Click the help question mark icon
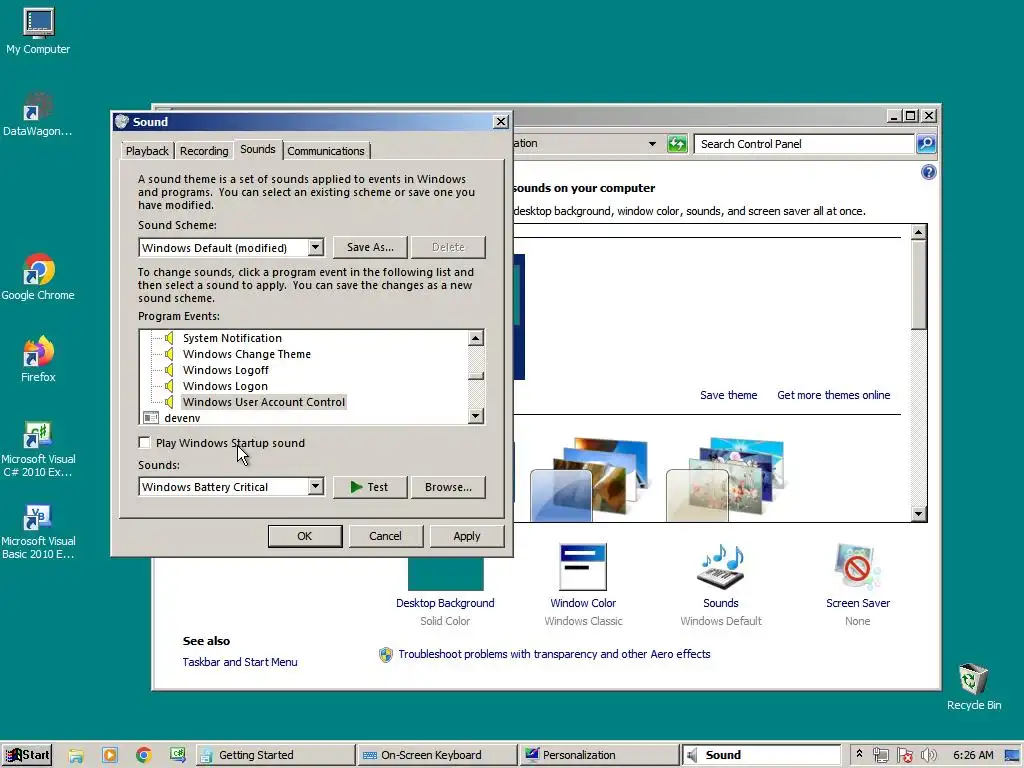The width and height of the screenshot is (1024, 768). [x=928, y=172]
